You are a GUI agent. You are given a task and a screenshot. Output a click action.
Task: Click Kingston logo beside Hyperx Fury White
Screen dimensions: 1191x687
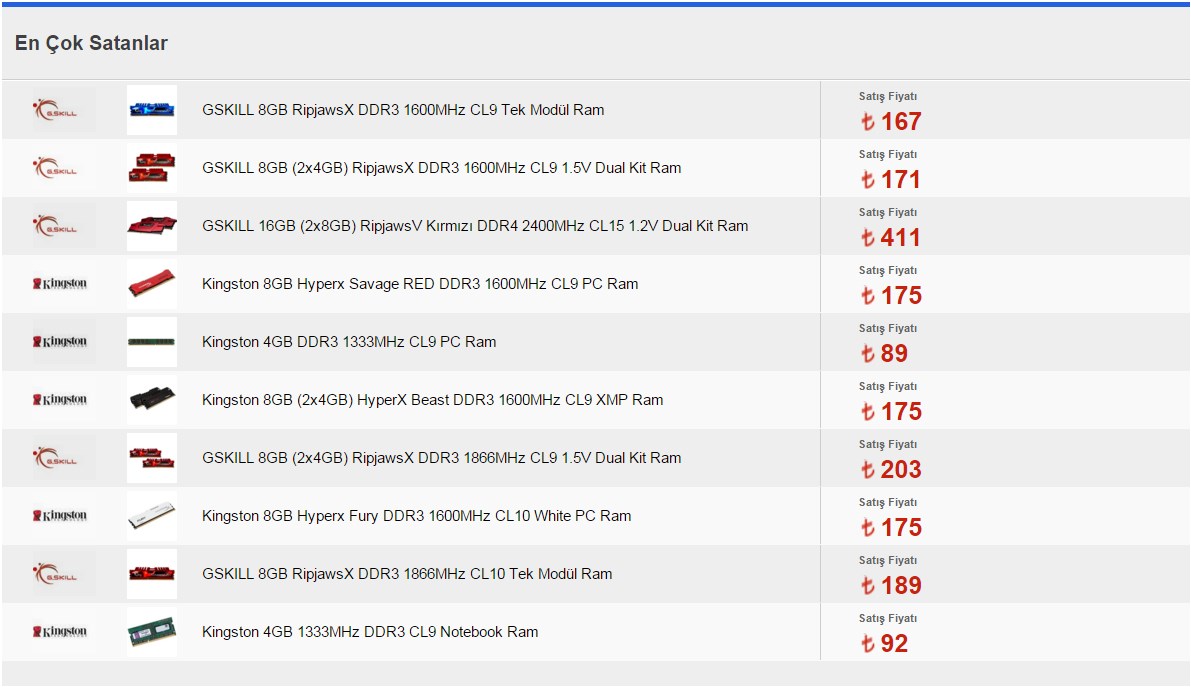tap(63, 516)
